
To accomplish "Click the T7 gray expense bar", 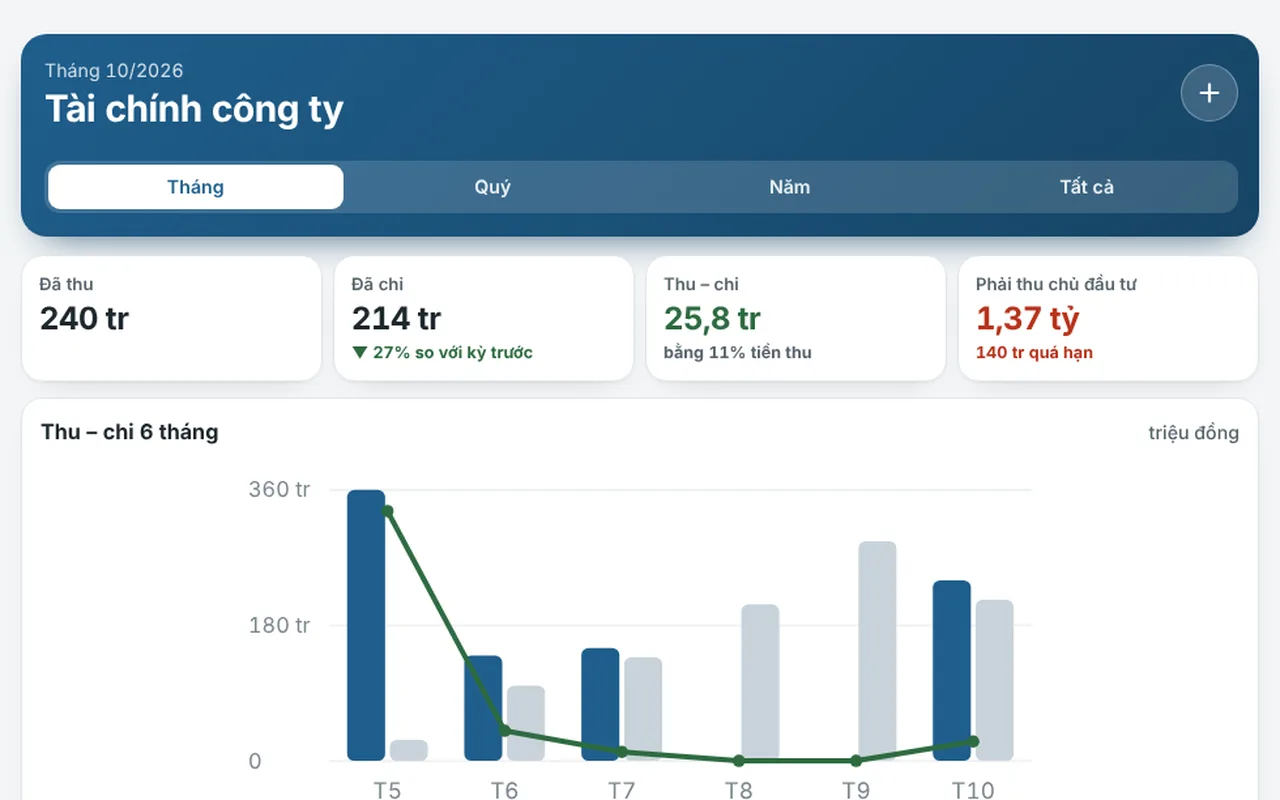I will tap(643, 709).
